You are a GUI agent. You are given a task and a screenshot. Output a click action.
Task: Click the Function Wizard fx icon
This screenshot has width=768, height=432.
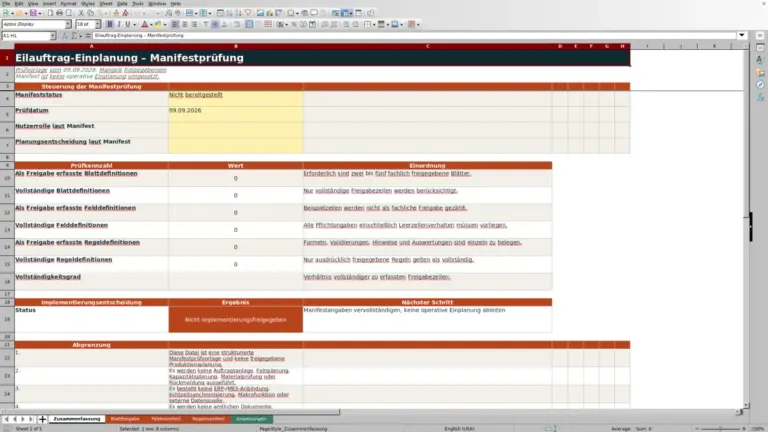(65, 36)
